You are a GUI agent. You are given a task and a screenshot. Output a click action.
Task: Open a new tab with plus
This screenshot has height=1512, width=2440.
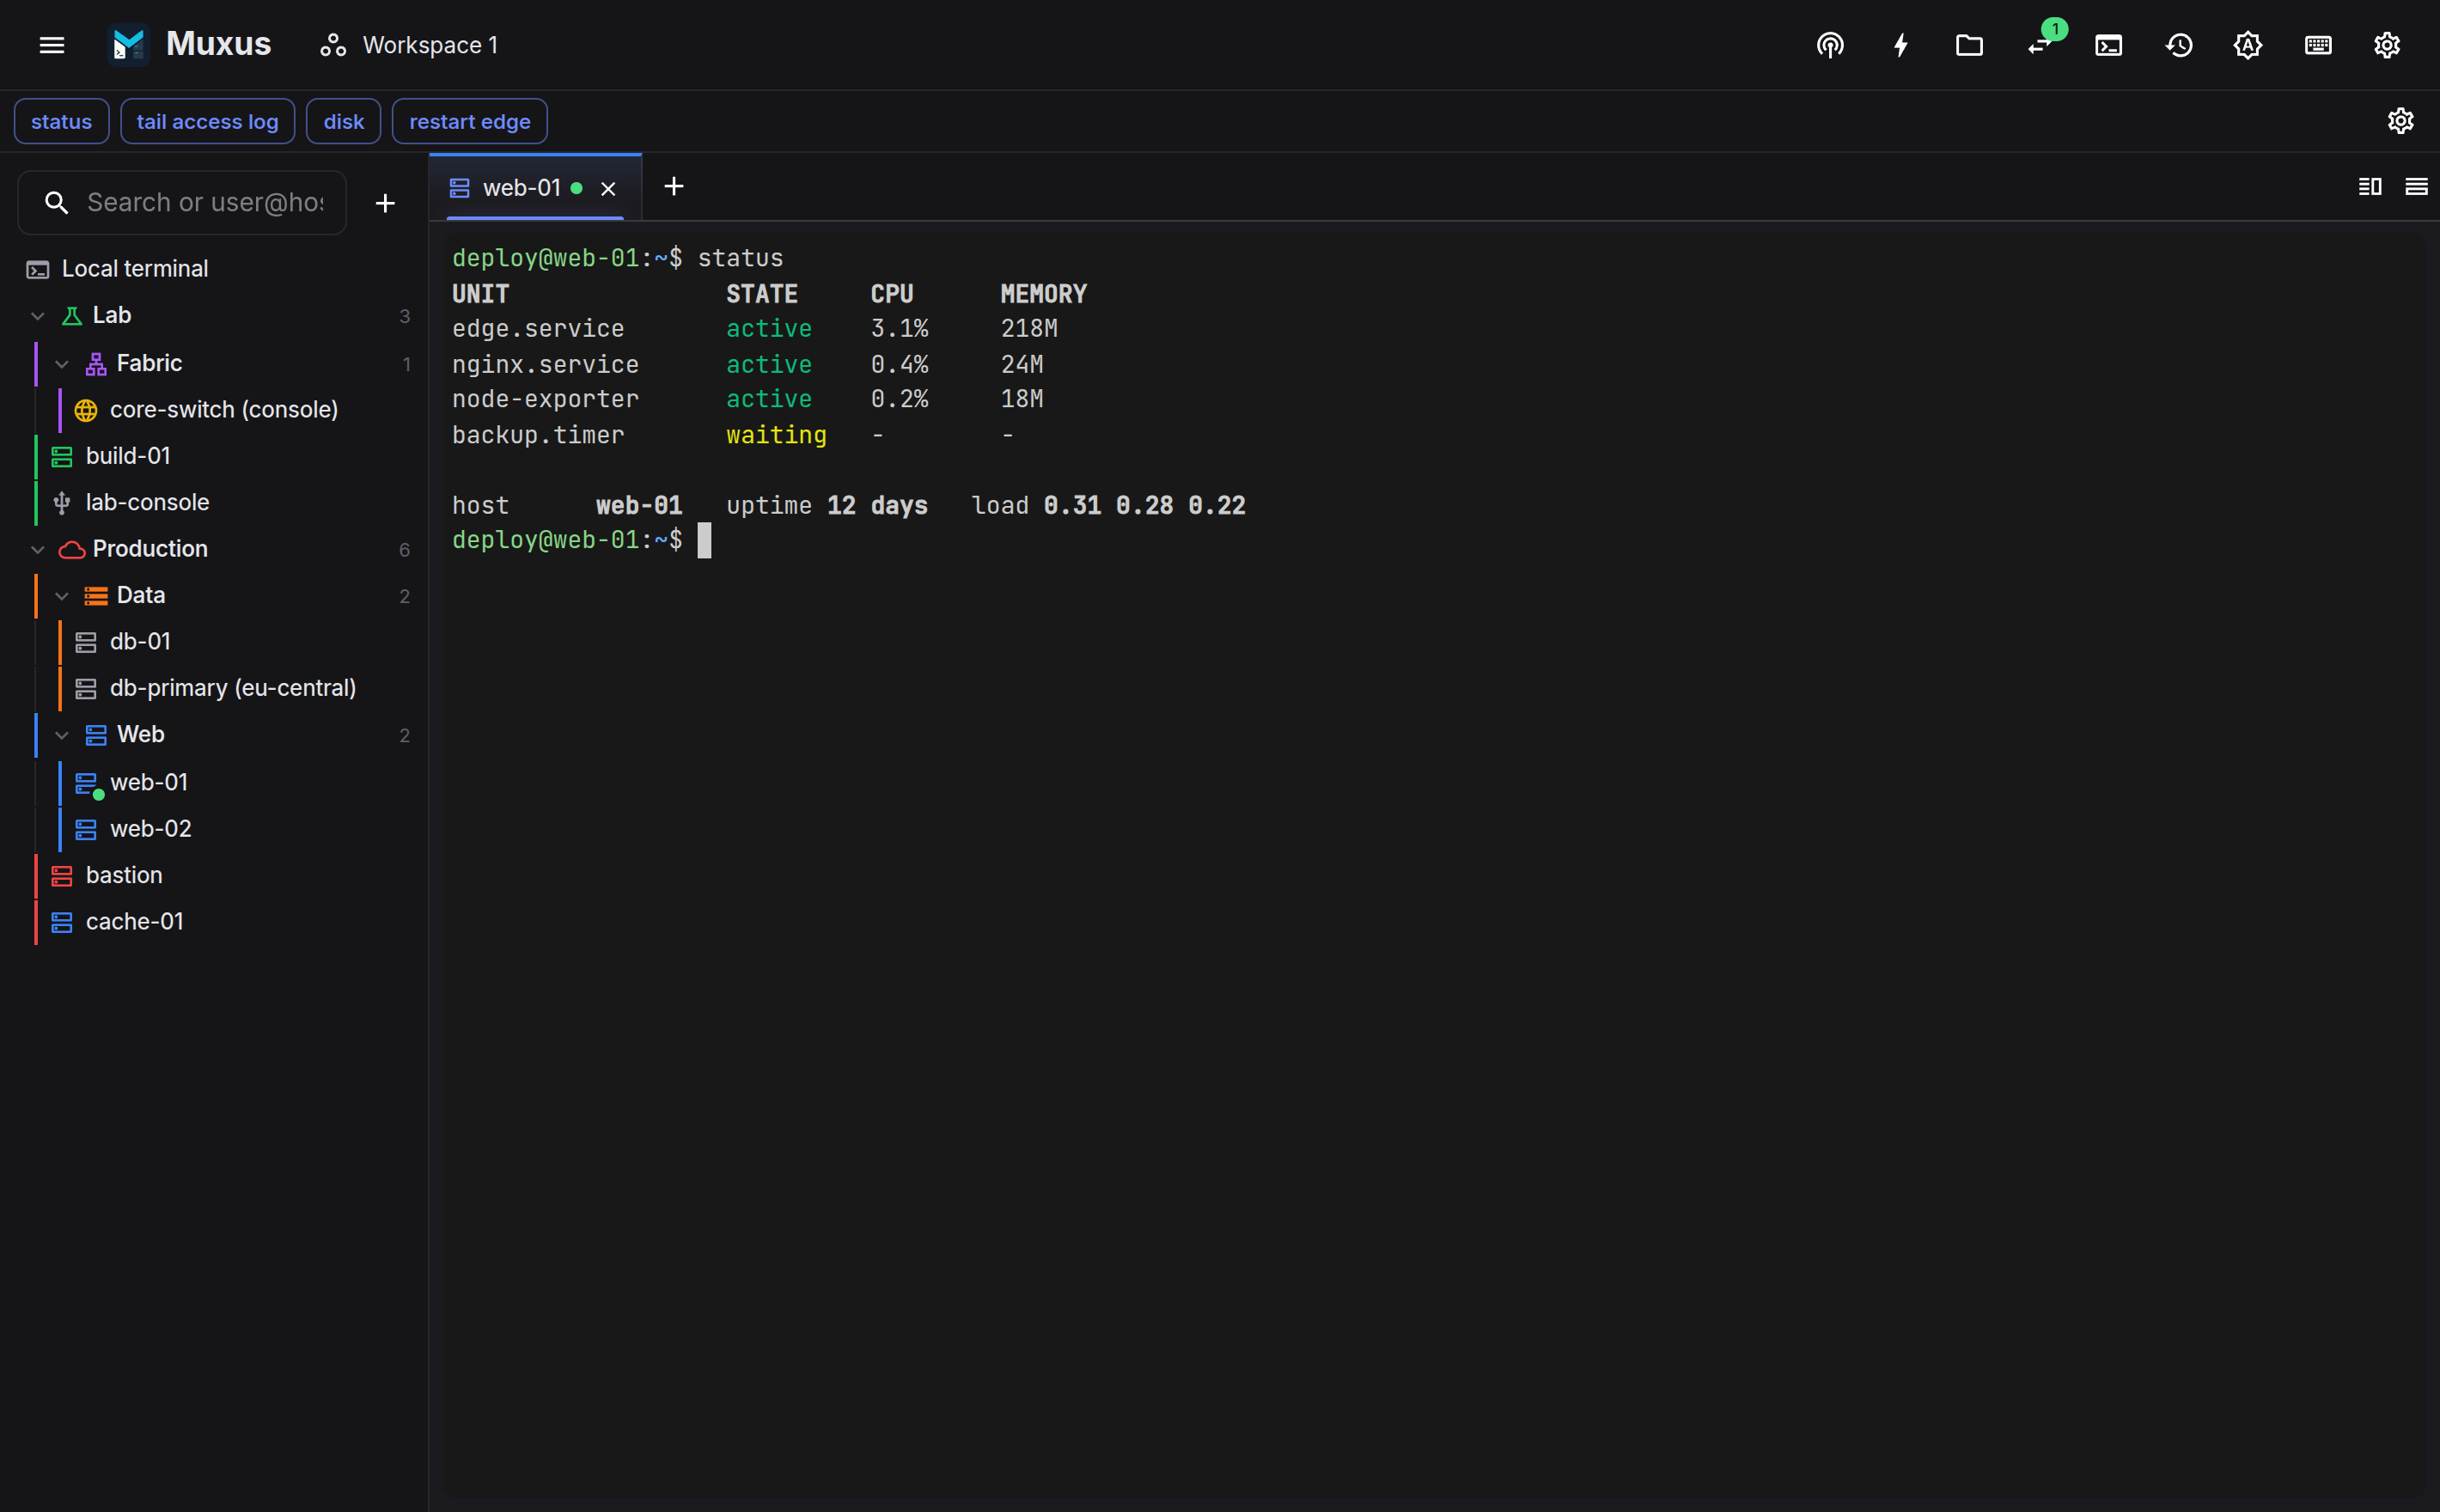click(x=674, y=187)
